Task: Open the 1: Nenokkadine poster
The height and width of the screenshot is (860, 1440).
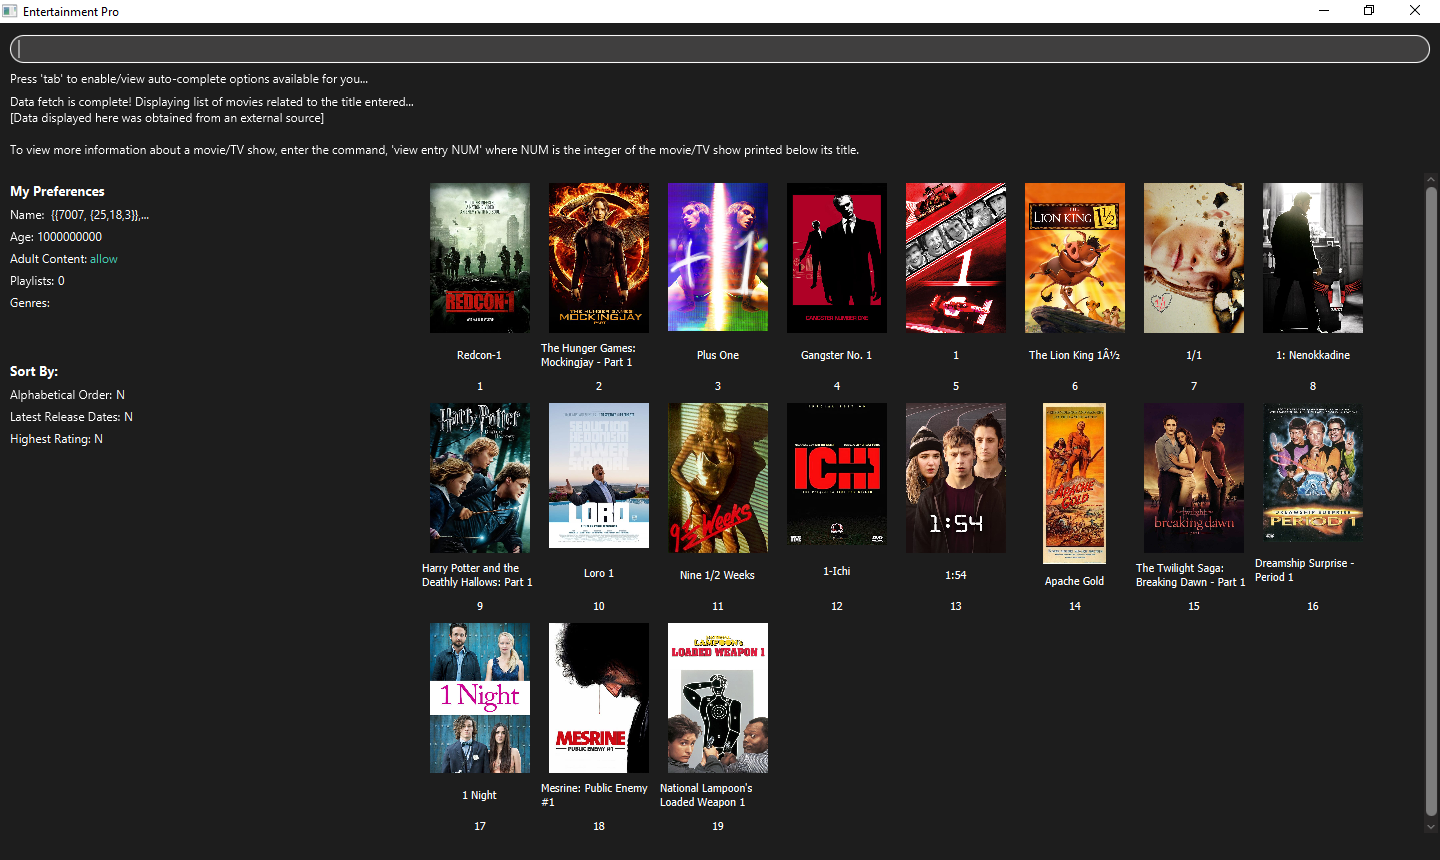Action: [1313, 258]
